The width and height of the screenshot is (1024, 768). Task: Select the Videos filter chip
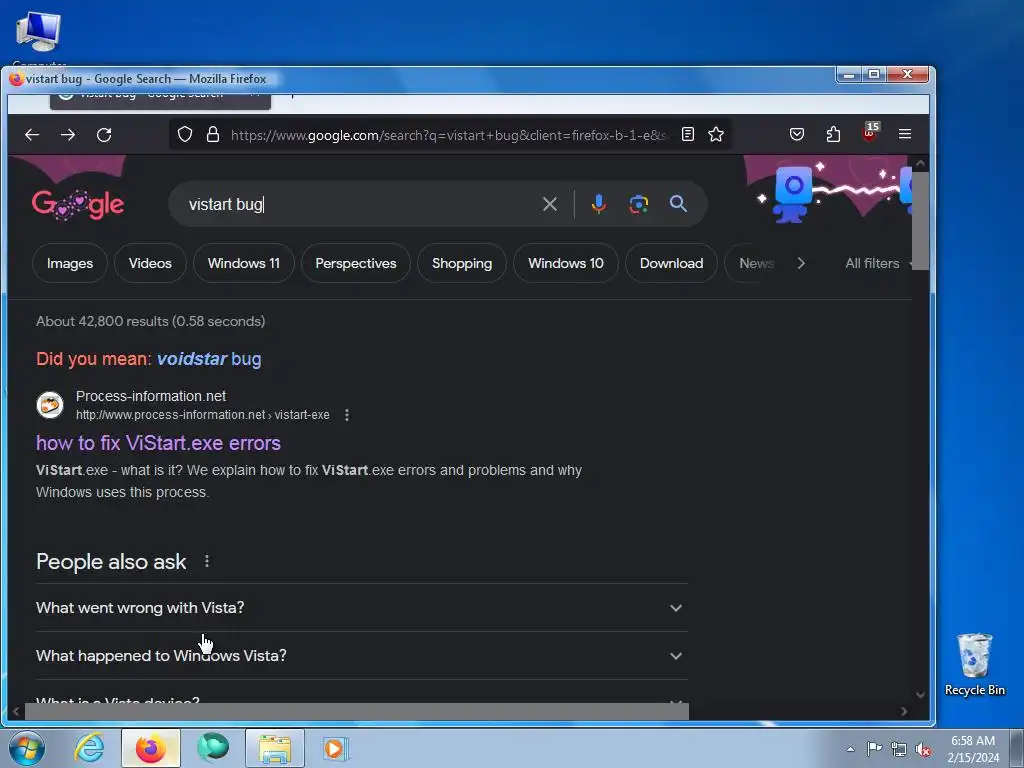click(x=150, y=263)
